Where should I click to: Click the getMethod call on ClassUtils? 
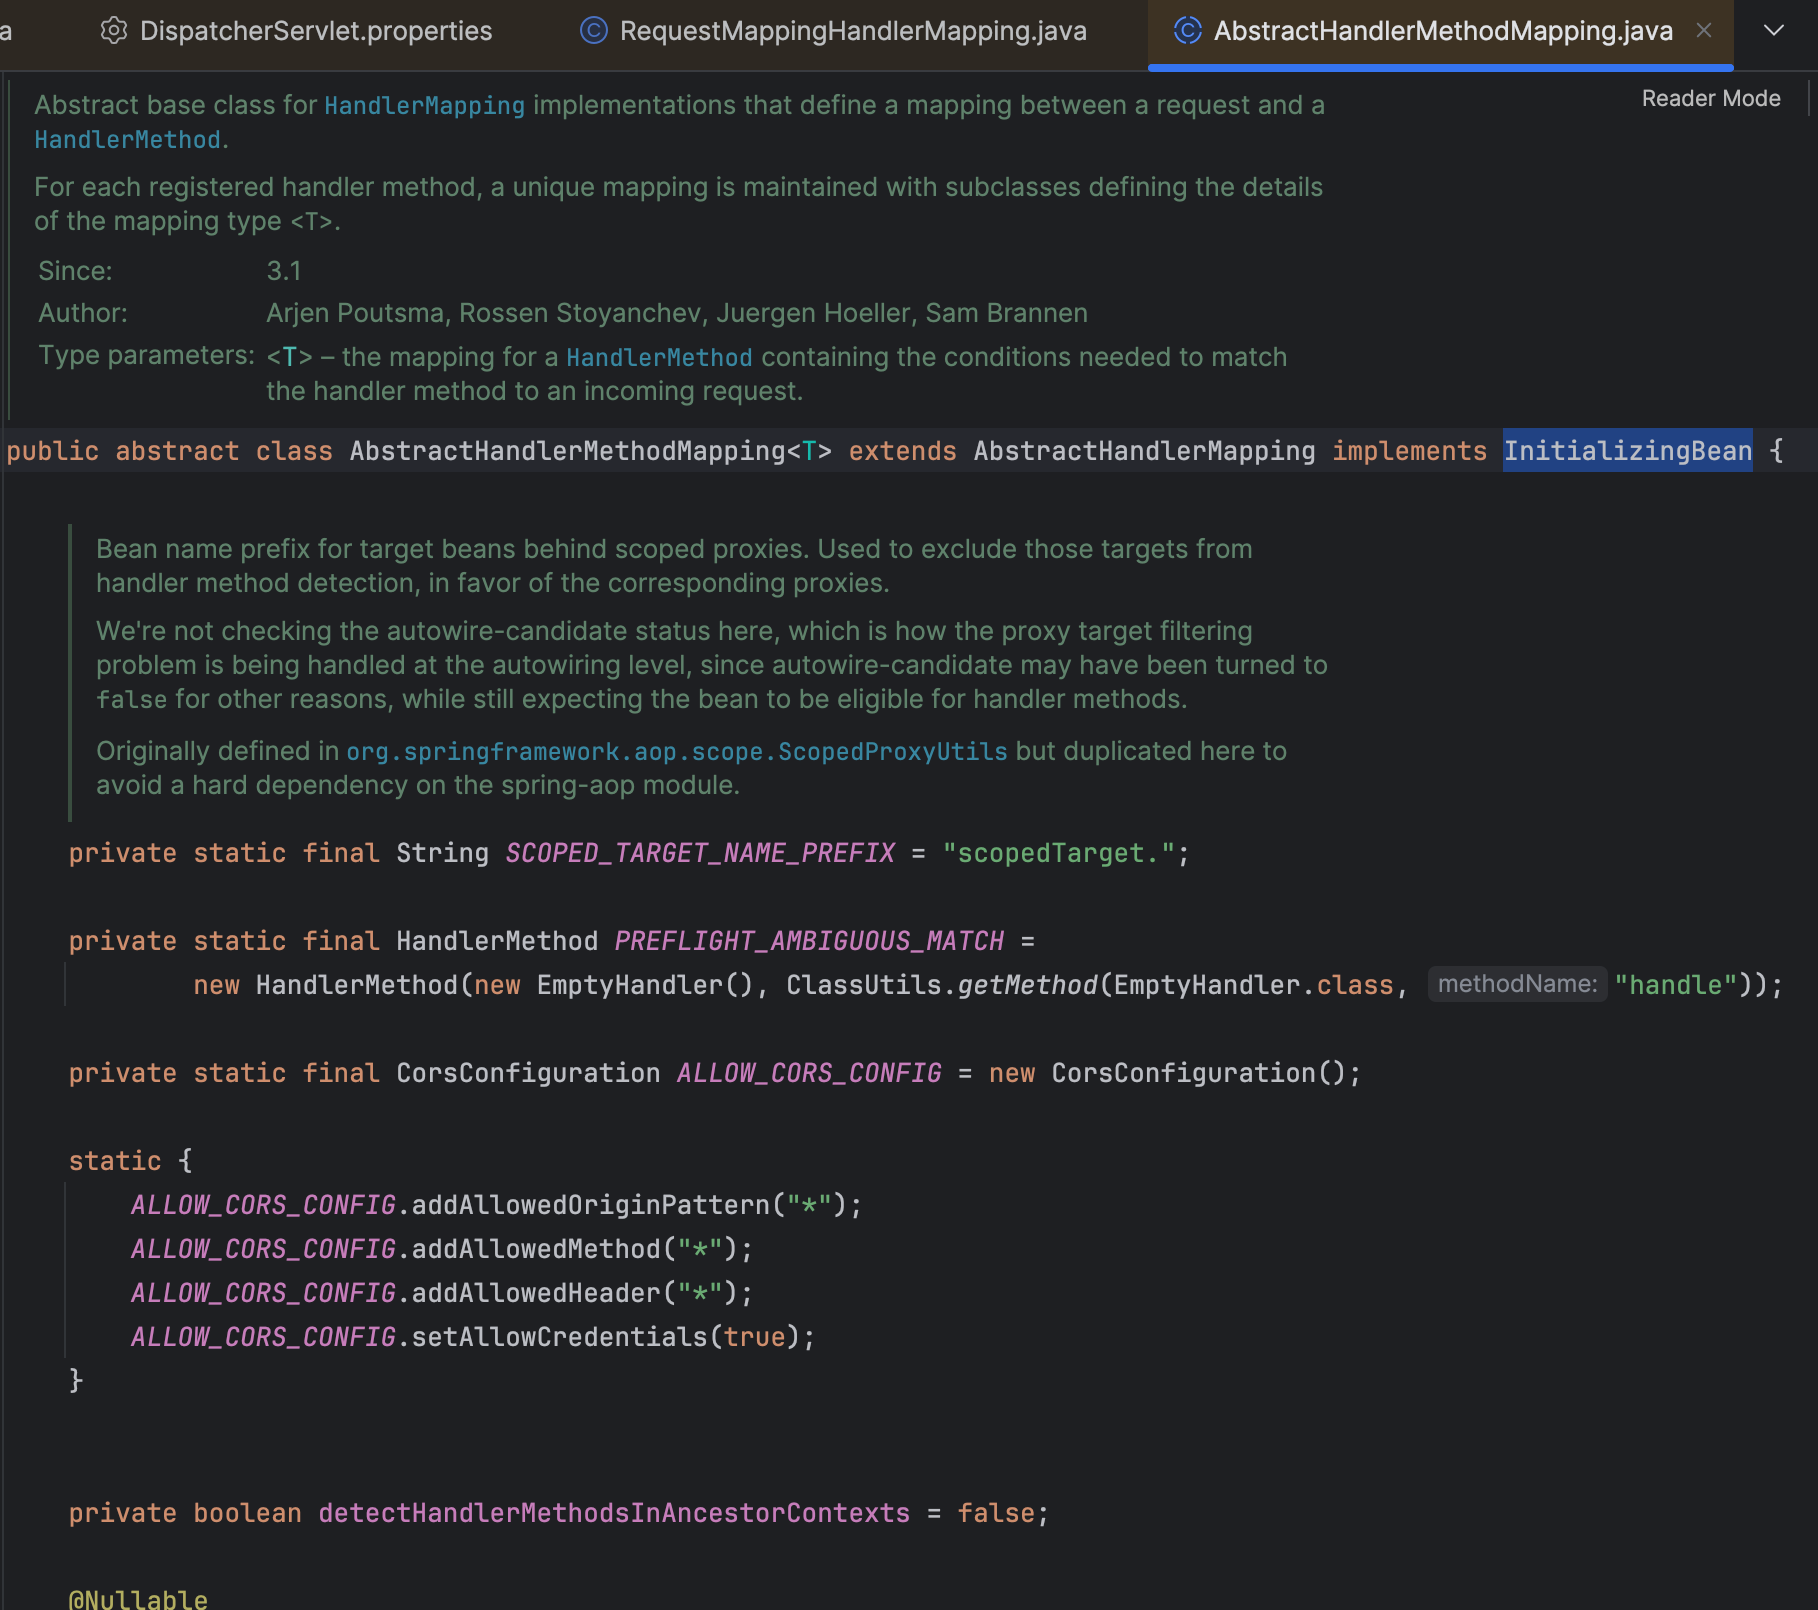(x=1028, y=985)
